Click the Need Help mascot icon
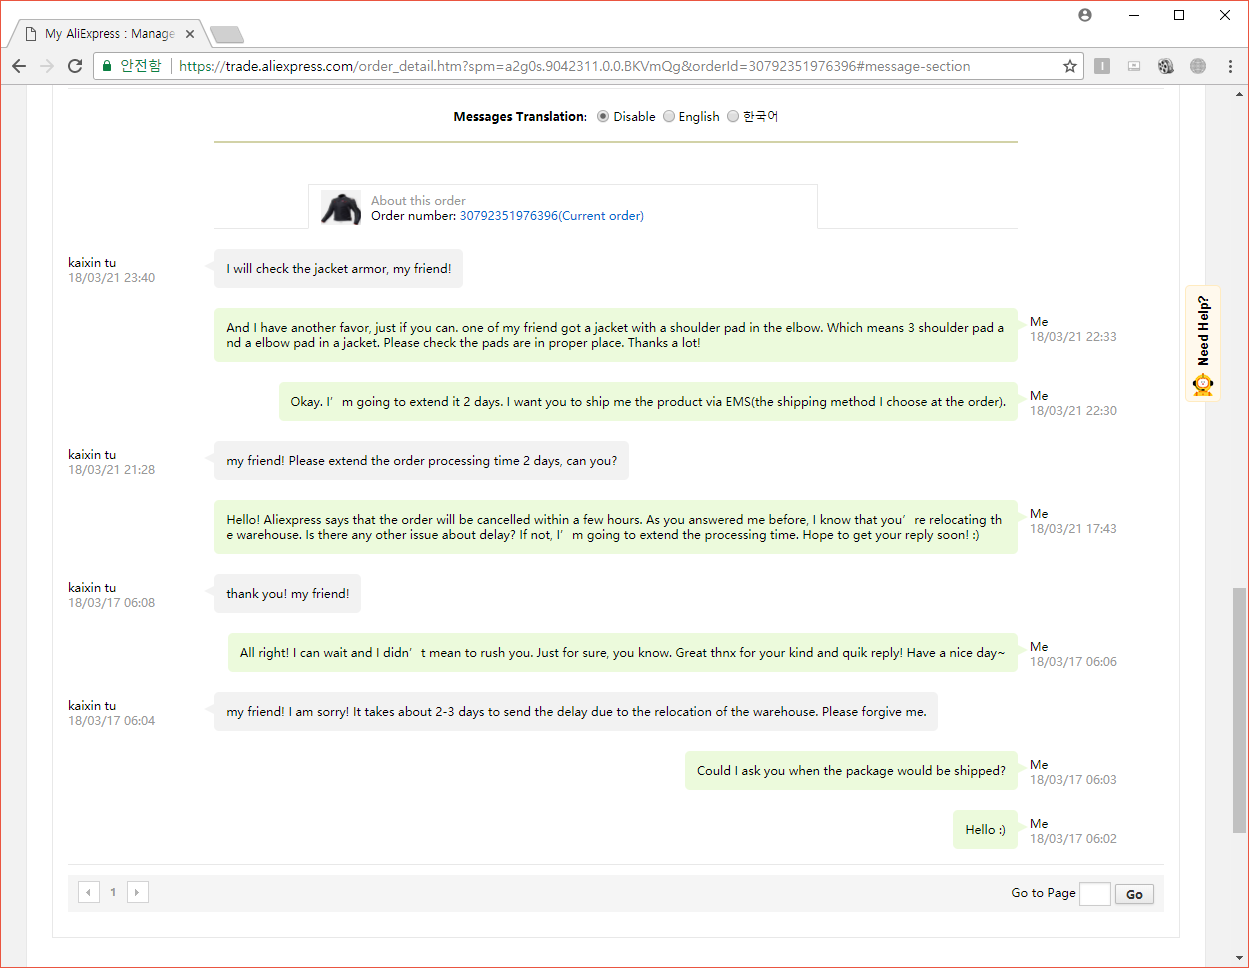 point(1203,384)
